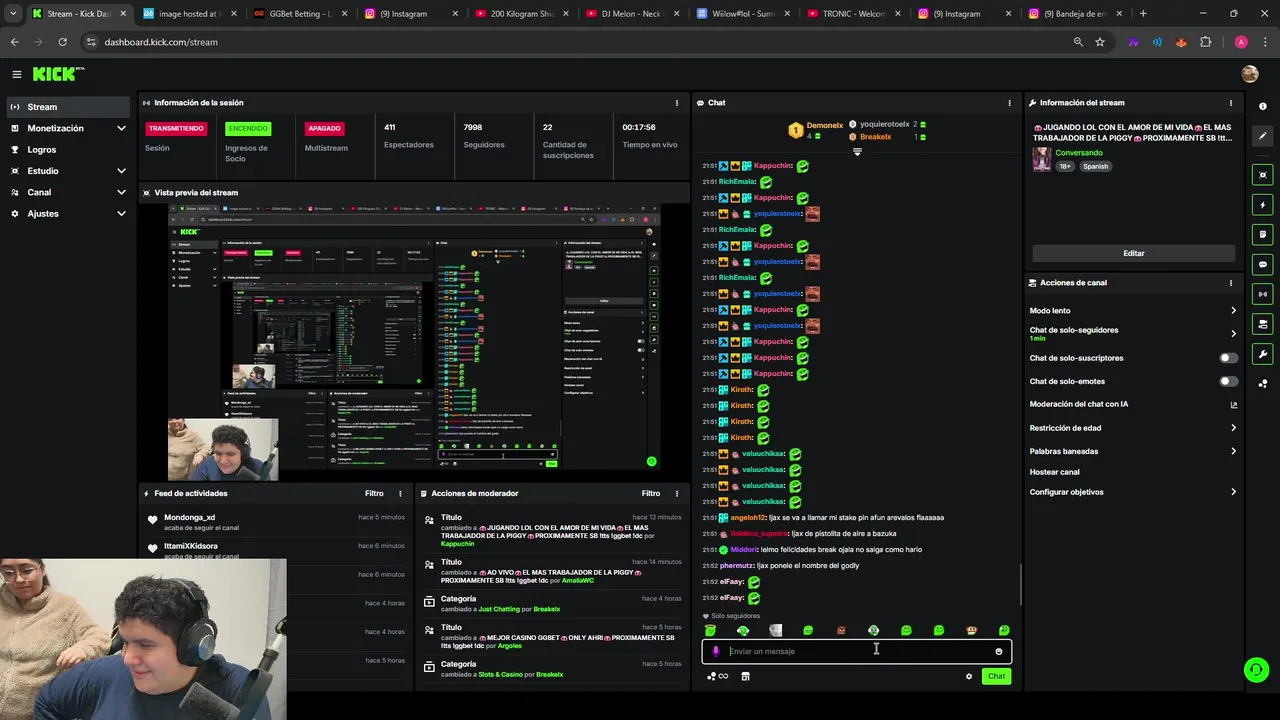Screen dimensions: 1280x720
Task: Open Restricción de edad submenu
Action: point(1133,428)
